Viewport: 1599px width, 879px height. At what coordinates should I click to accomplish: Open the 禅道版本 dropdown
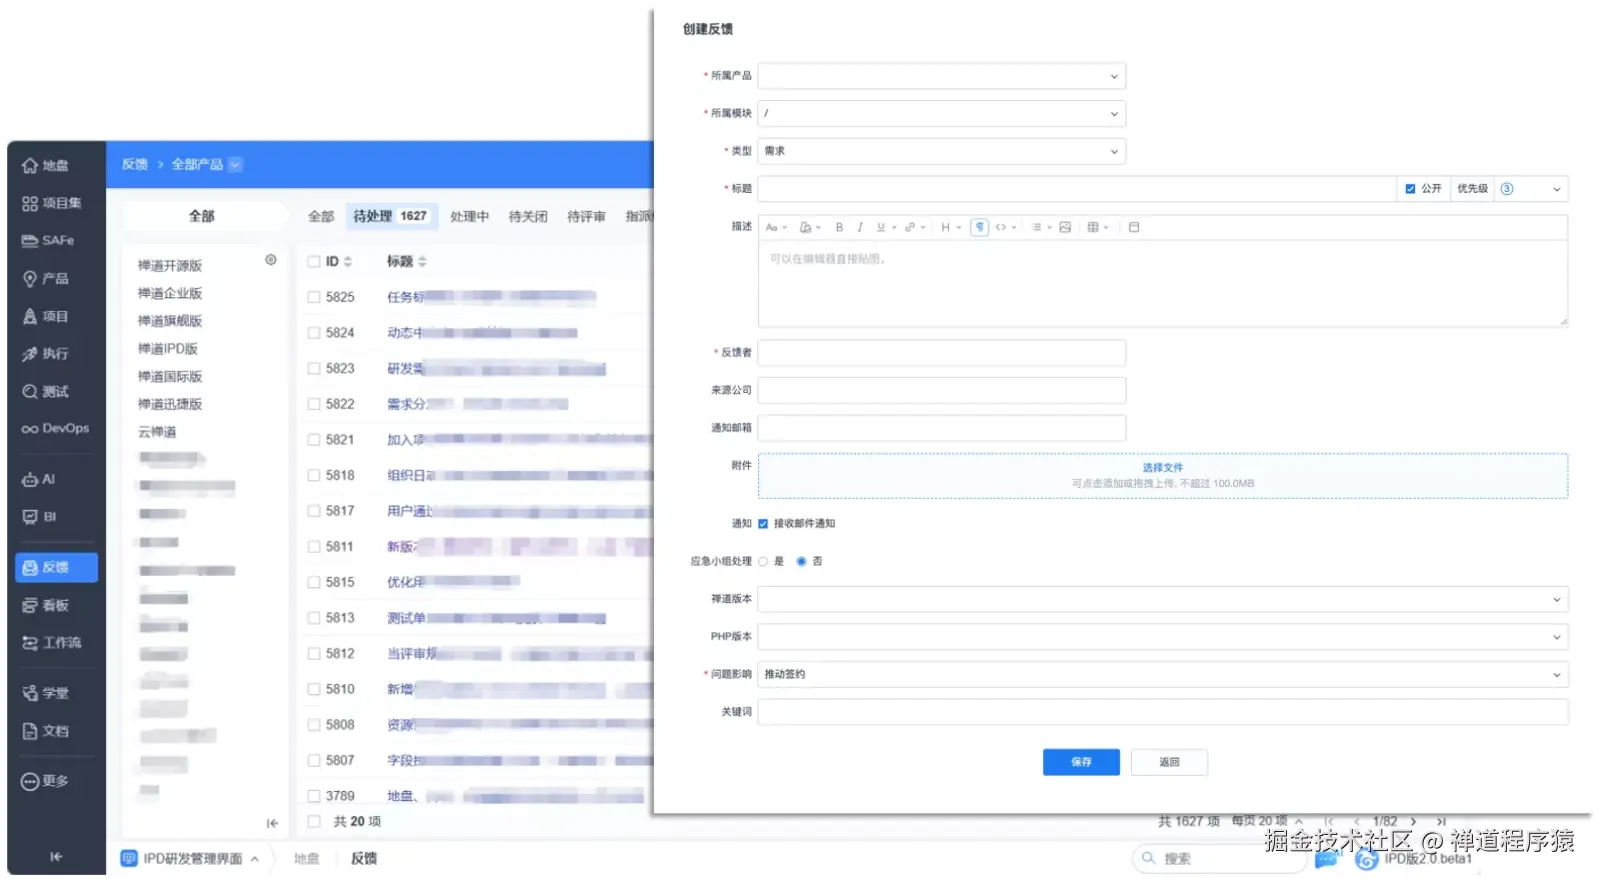pyautogui.click(x=1163, y=600)
